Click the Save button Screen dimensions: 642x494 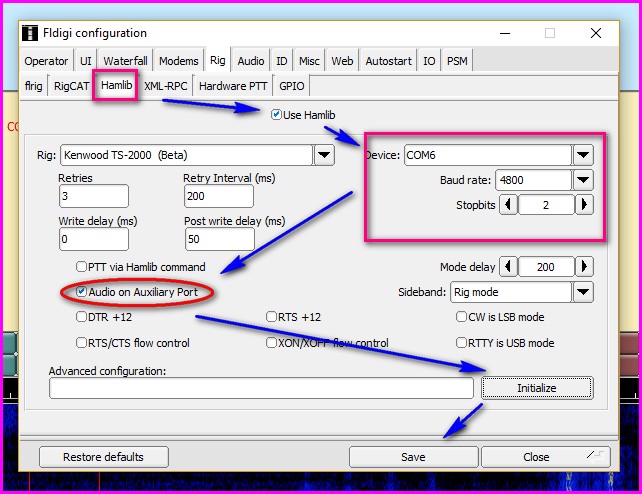click(412, 457)
